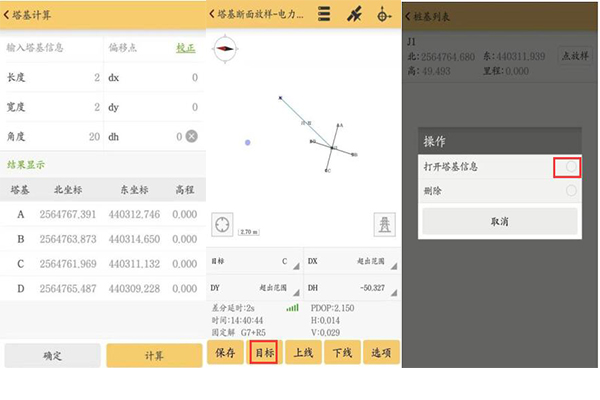The width and height of the screenshot is (600, 400).
Task: Select the 删除 radio button
Action: pyautogui.click(x=571, y=190)
